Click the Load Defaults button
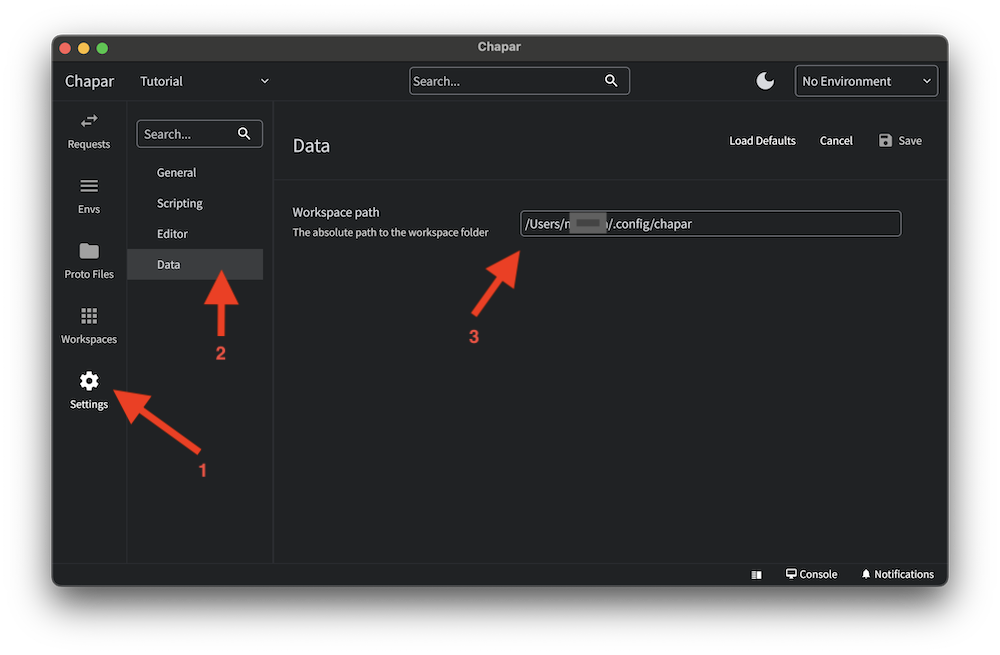 point(762,140)
